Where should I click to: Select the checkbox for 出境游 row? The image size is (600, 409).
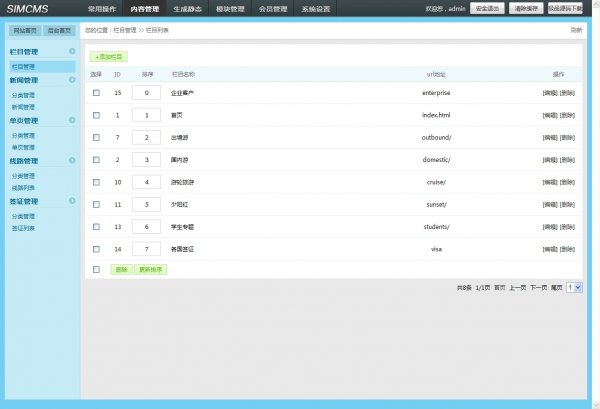click(96, 137)
